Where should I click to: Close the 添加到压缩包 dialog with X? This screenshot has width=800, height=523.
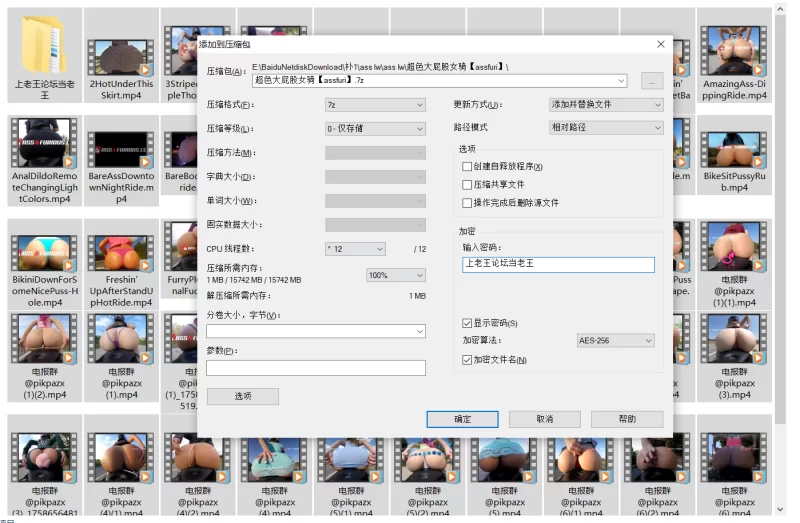point(661,44)
